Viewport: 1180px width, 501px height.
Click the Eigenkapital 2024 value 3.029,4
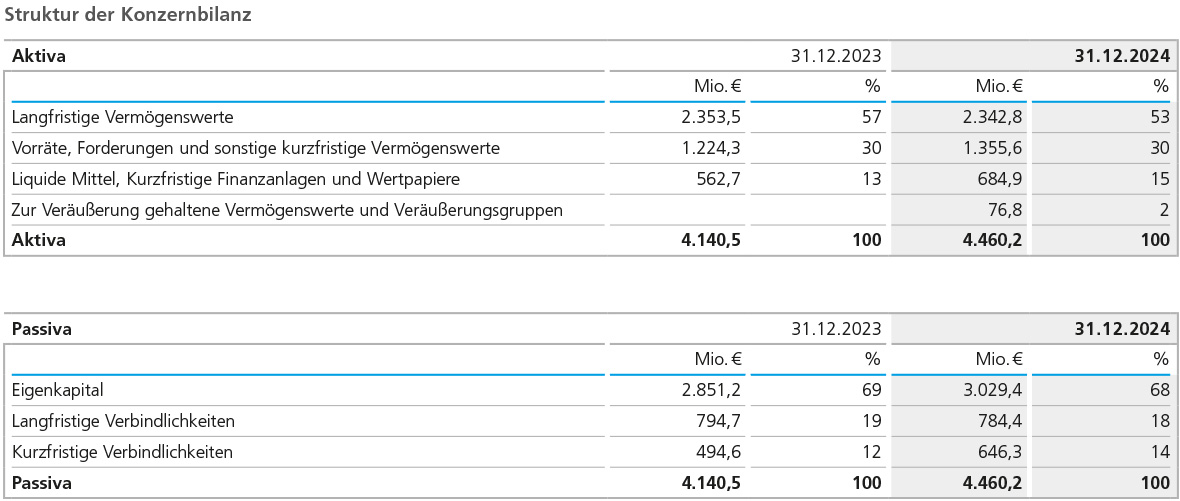coord(992,390)
